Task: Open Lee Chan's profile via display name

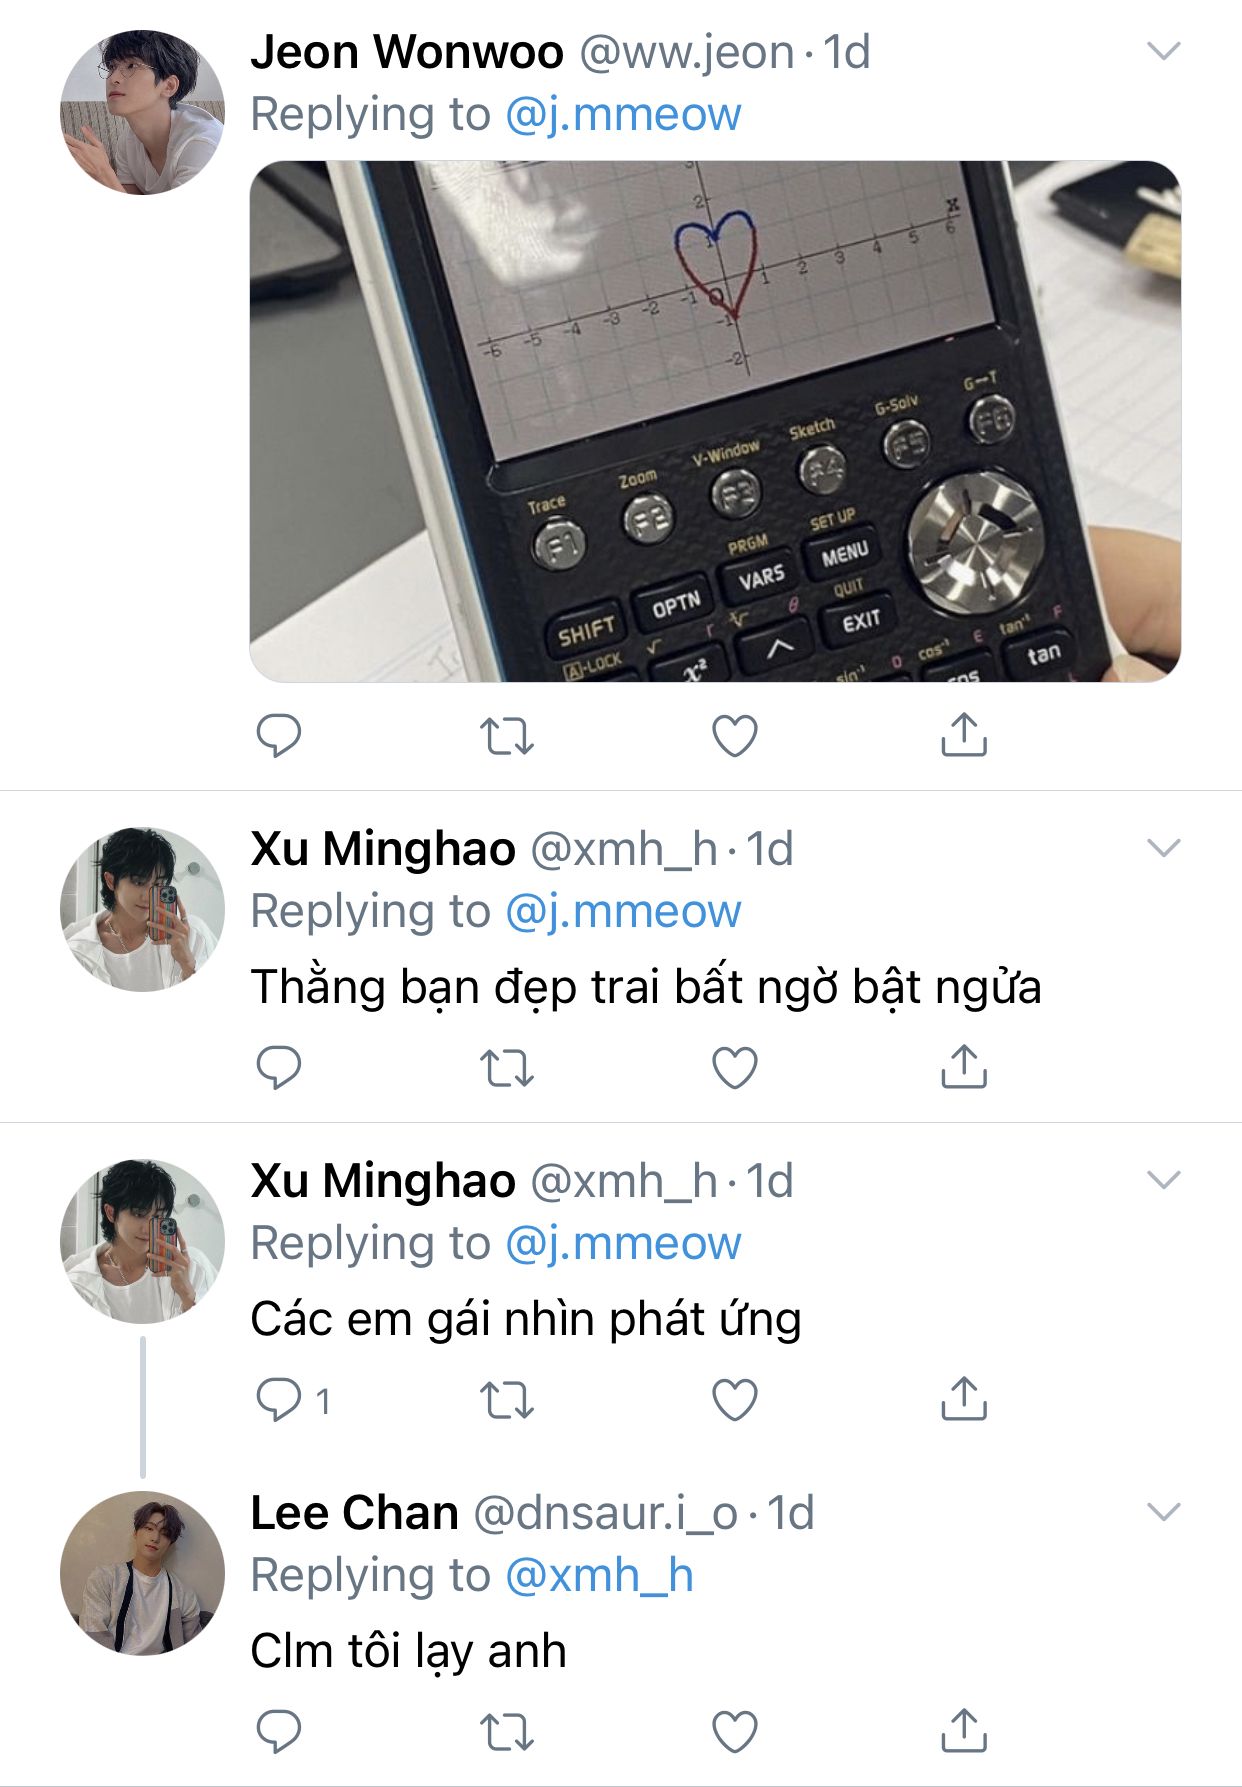Action: (x=354, y=1512)
